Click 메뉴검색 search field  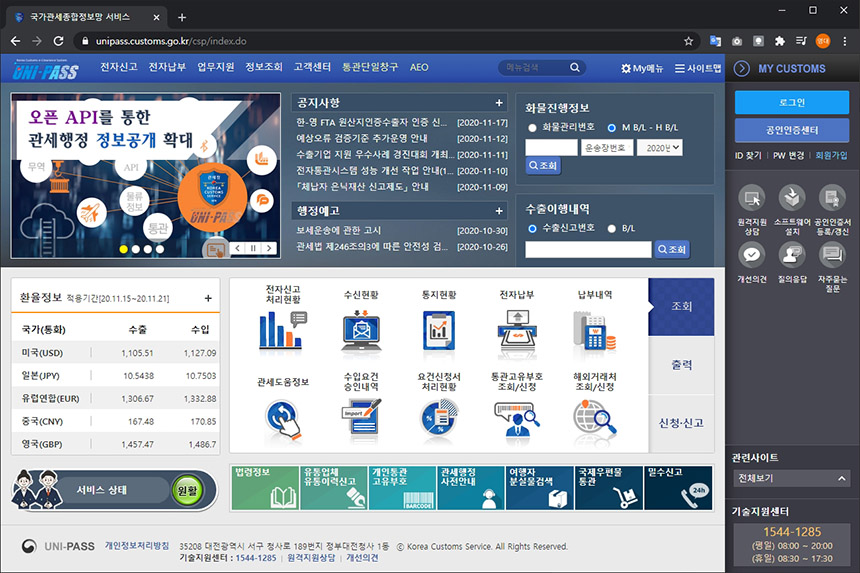click(x=535, y=67)
